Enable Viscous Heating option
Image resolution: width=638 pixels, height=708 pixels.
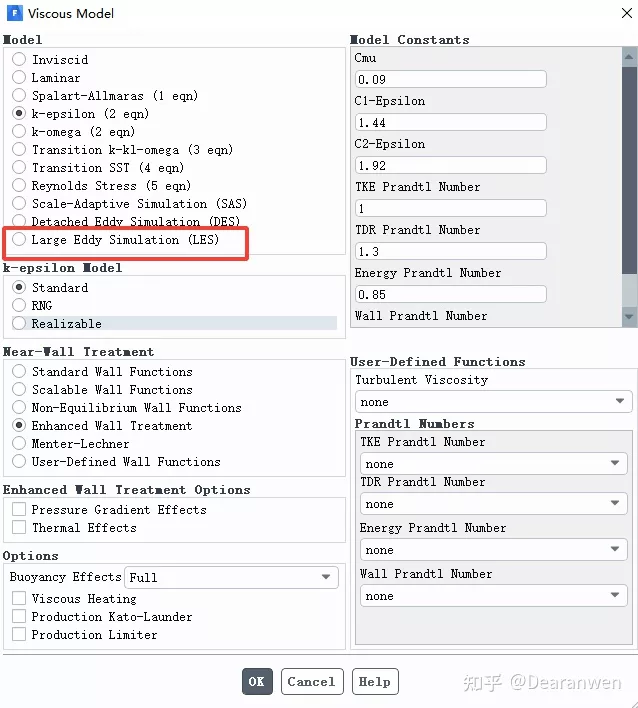coord(19,598)
